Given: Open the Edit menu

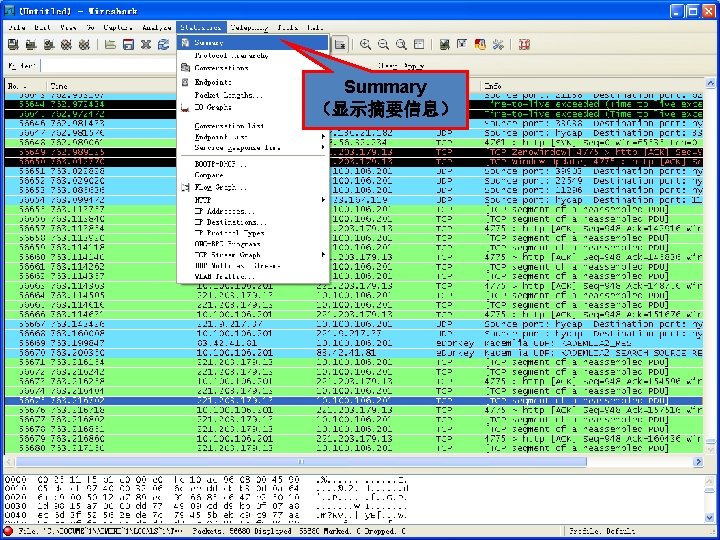Looking at the screenshot, I should click(x=43, y=28).
